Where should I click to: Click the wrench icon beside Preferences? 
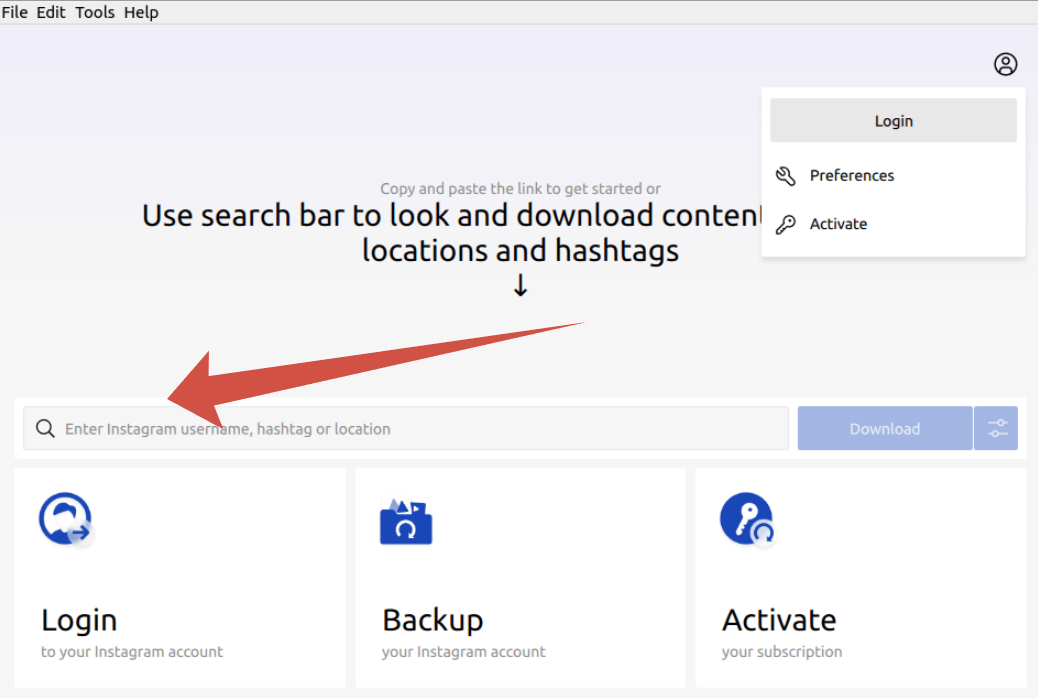click(786, 176)
